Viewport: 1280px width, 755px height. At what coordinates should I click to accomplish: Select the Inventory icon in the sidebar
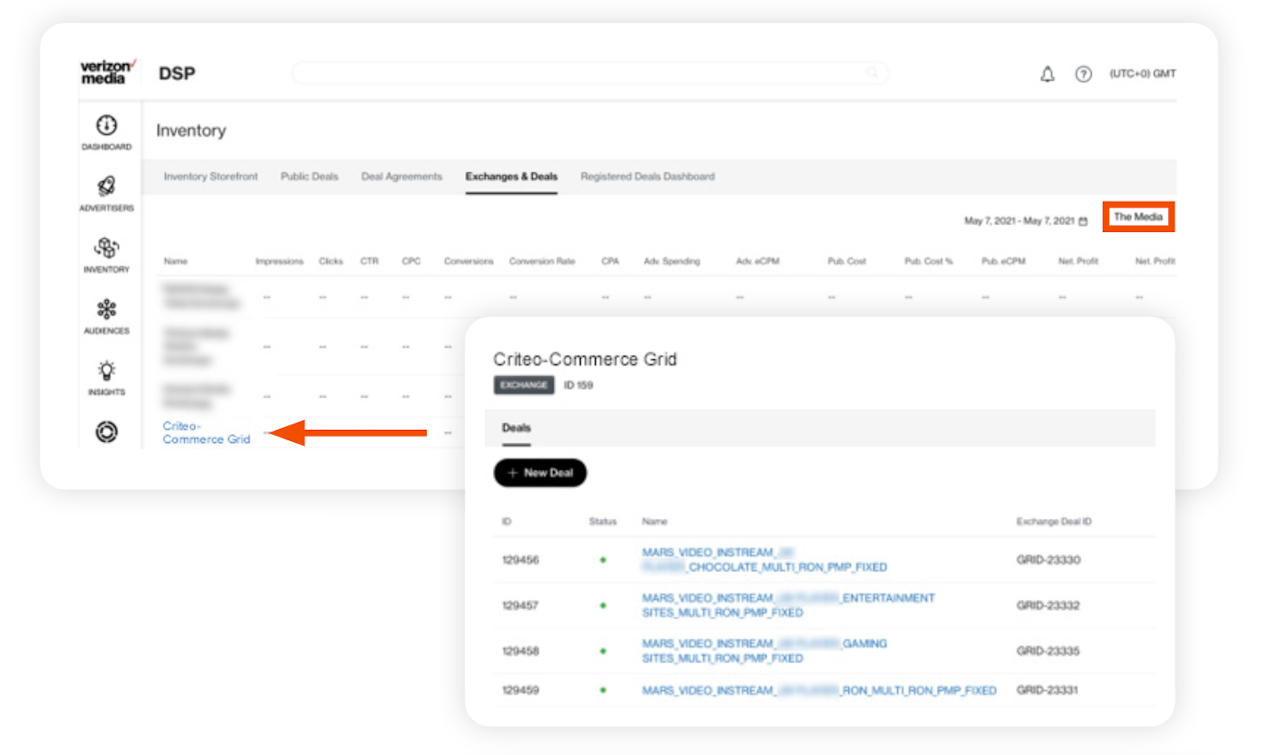(x=106, y=247)
